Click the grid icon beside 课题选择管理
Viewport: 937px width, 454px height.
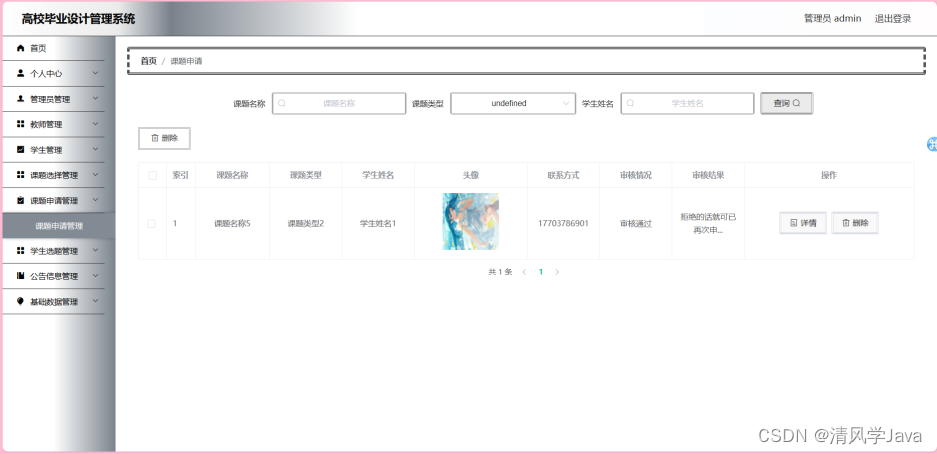click(21, 175)
